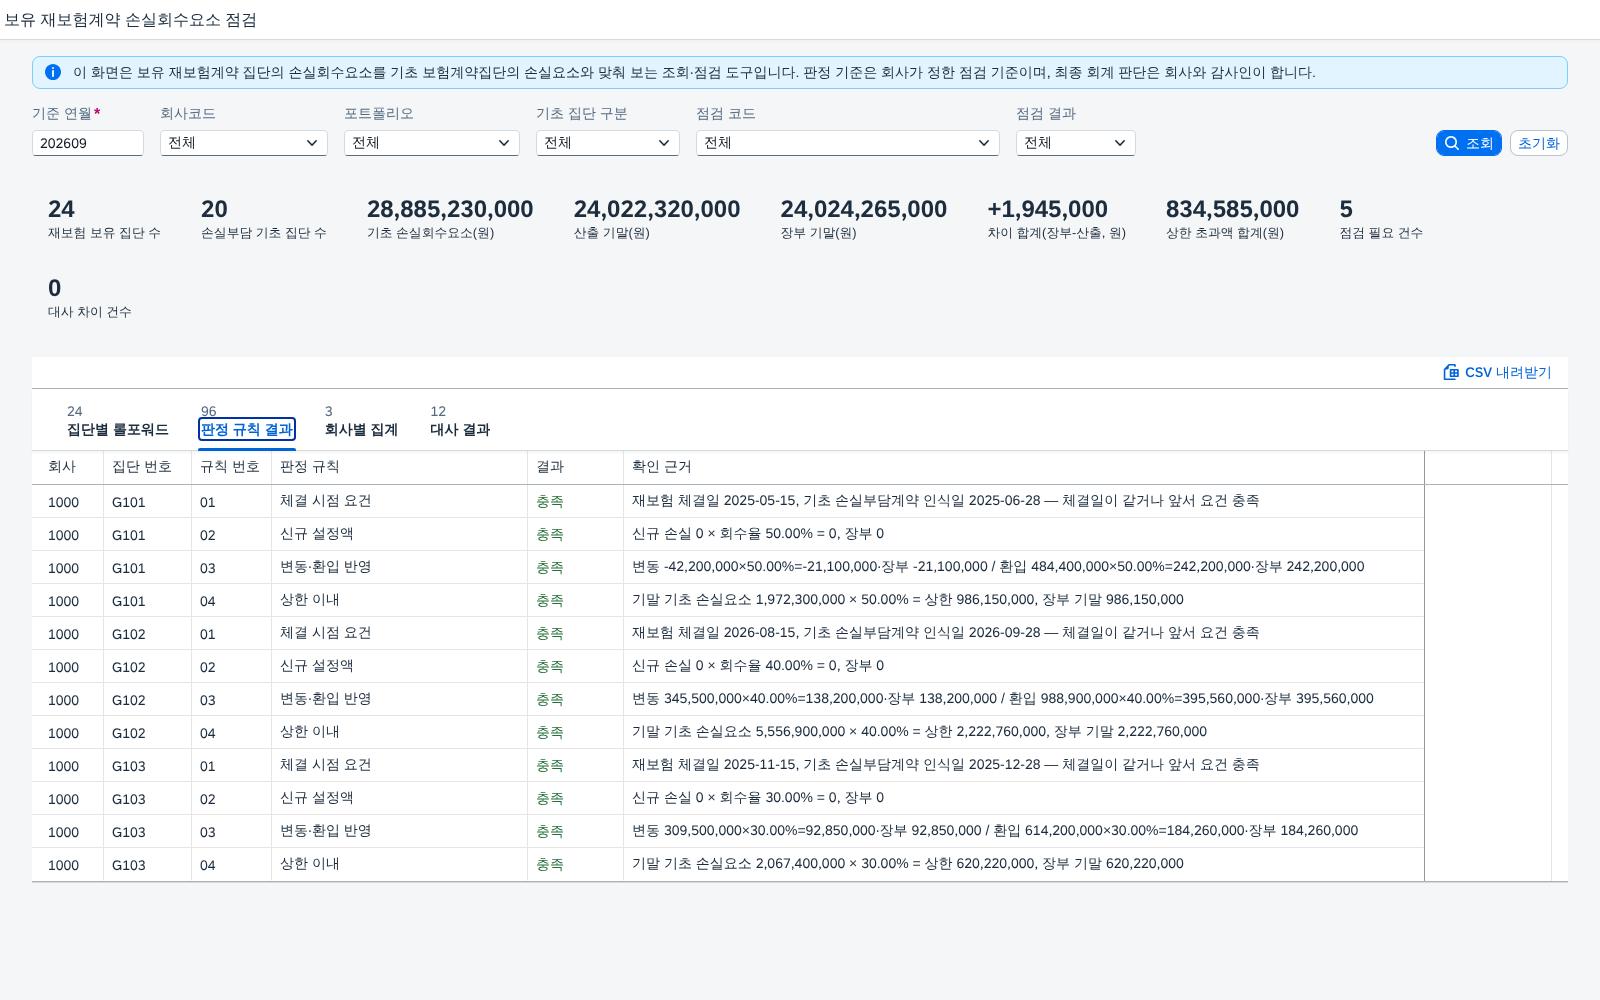
Task: Open the 점검 코드 dropdown
Action: [x=848, y=143]
